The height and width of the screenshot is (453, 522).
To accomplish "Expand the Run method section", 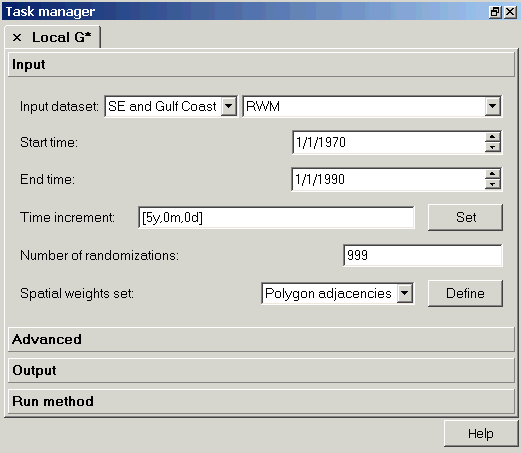I will coord(261,401).
